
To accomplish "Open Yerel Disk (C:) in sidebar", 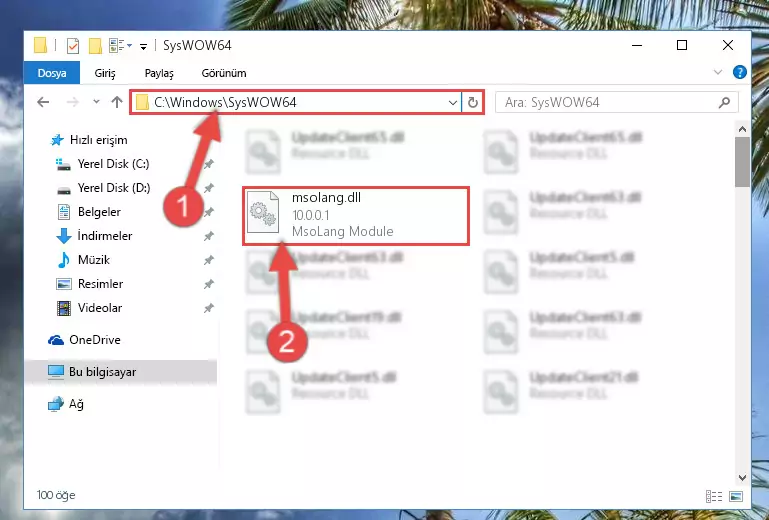I will coord(113,164).
